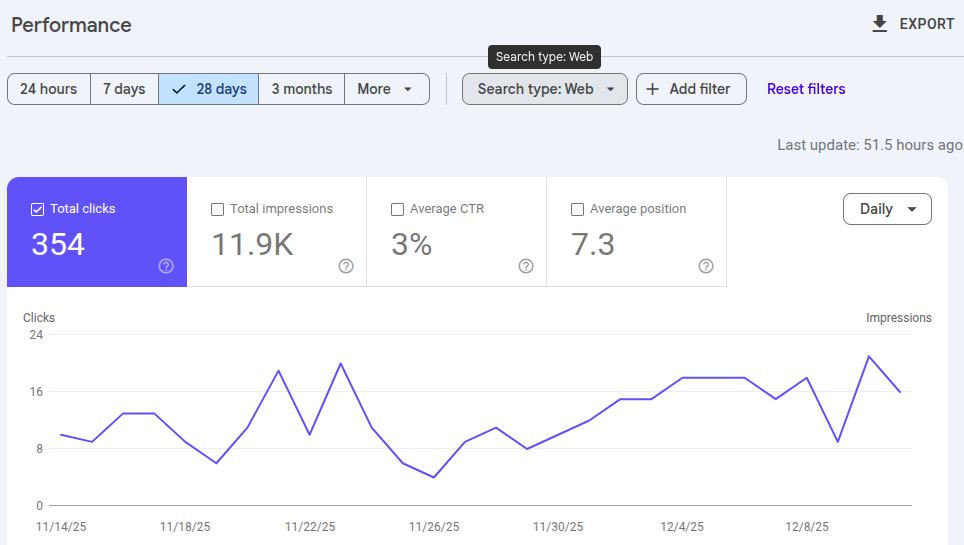Select the 28 days date range
This screenshot has width=964, height=545.
click(x=208, y=89)
